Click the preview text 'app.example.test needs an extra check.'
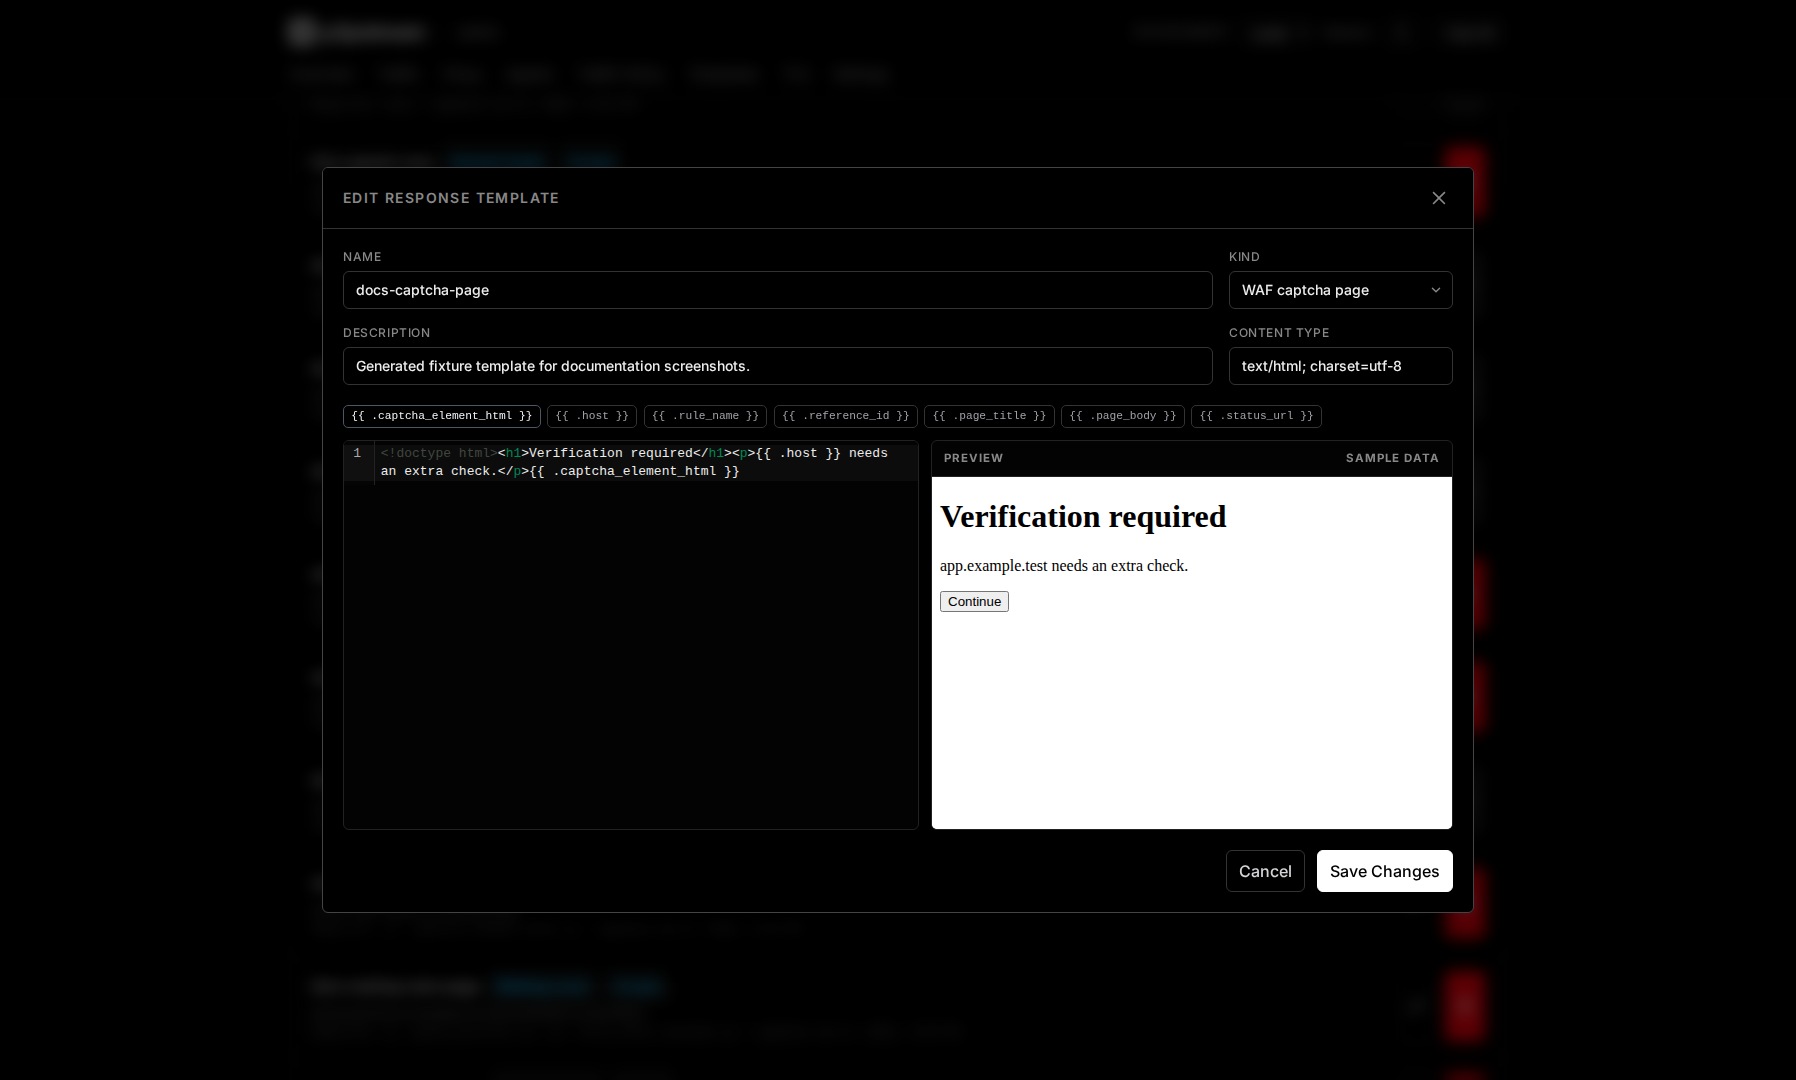 (1064, 566)
